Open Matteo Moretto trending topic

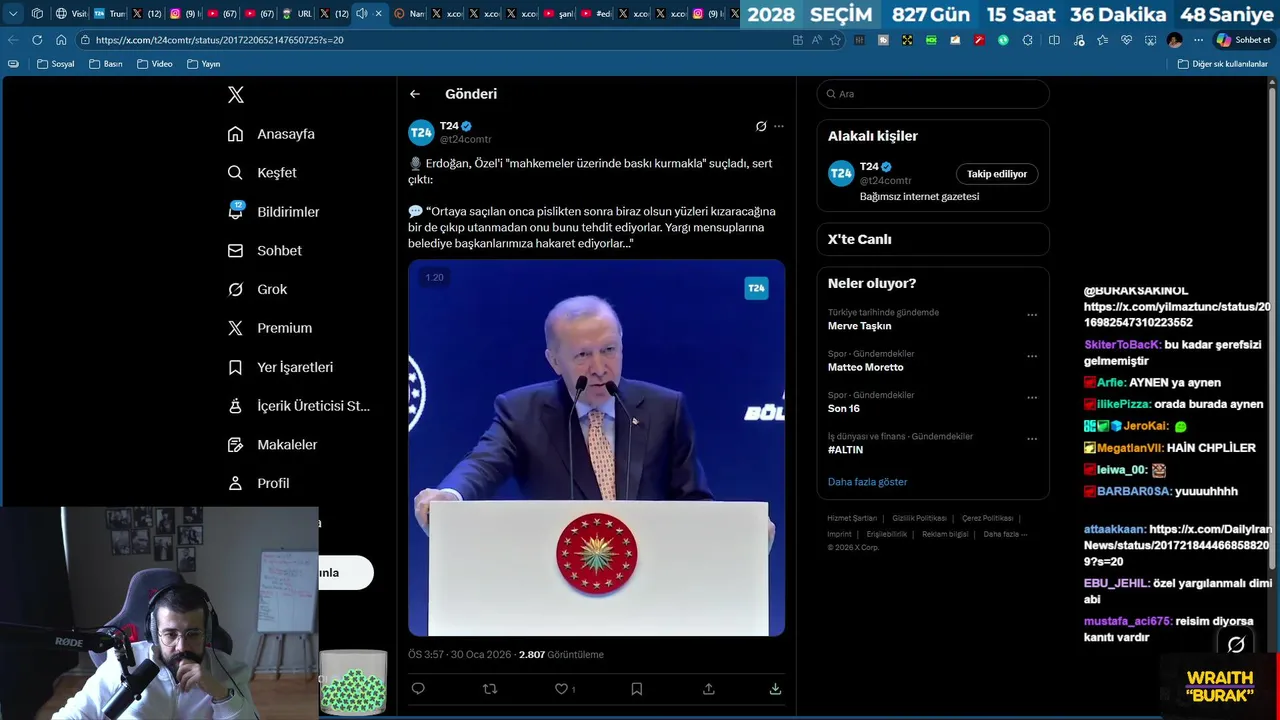866,367
